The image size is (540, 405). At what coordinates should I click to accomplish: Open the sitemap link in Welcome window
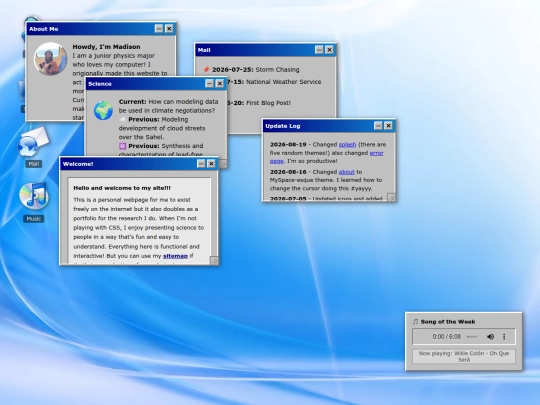pyautogui.click(x=175, y=256)
